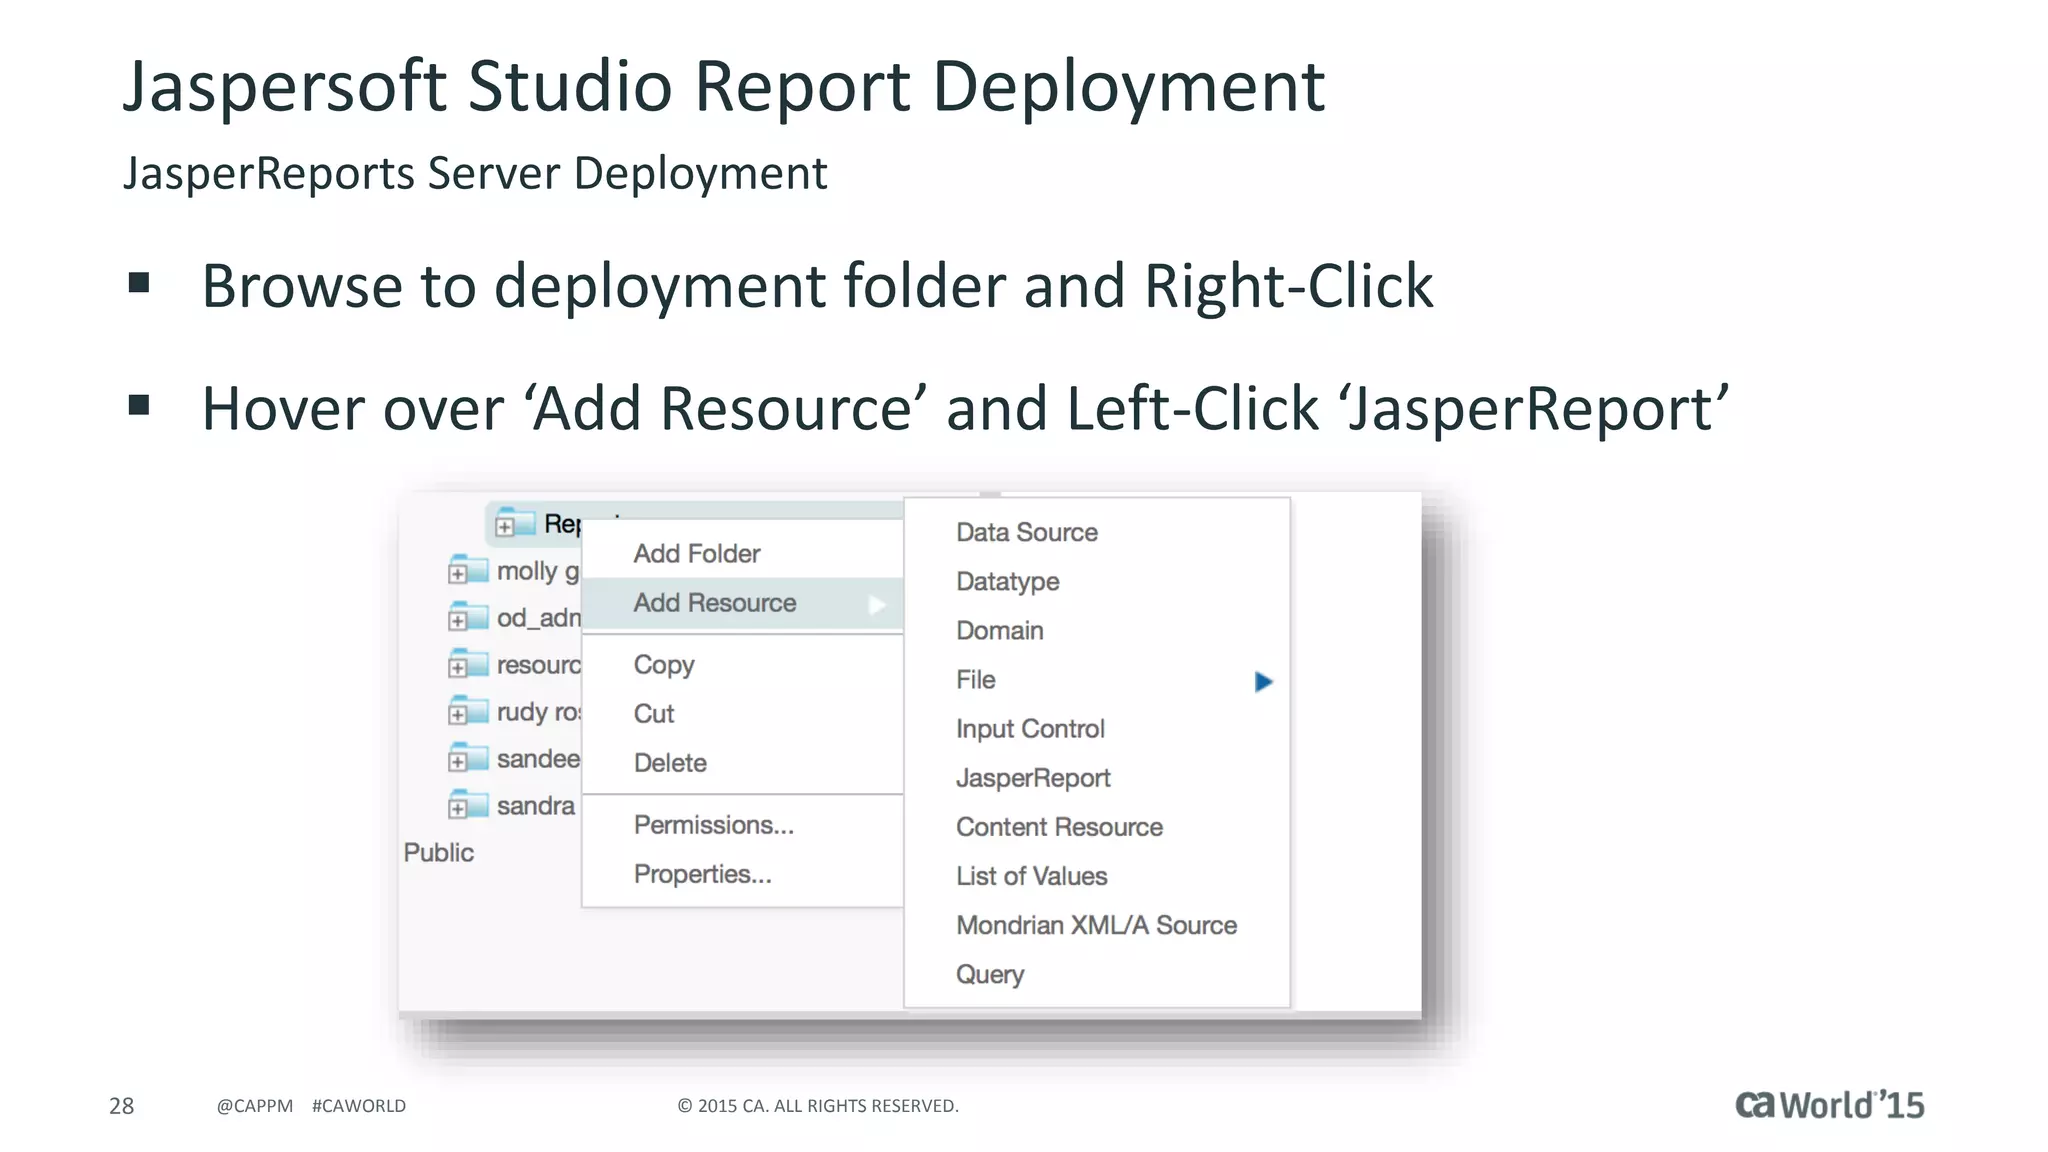Select the sandee tree item
The image size is (2048, 1152).
point(538,759)
